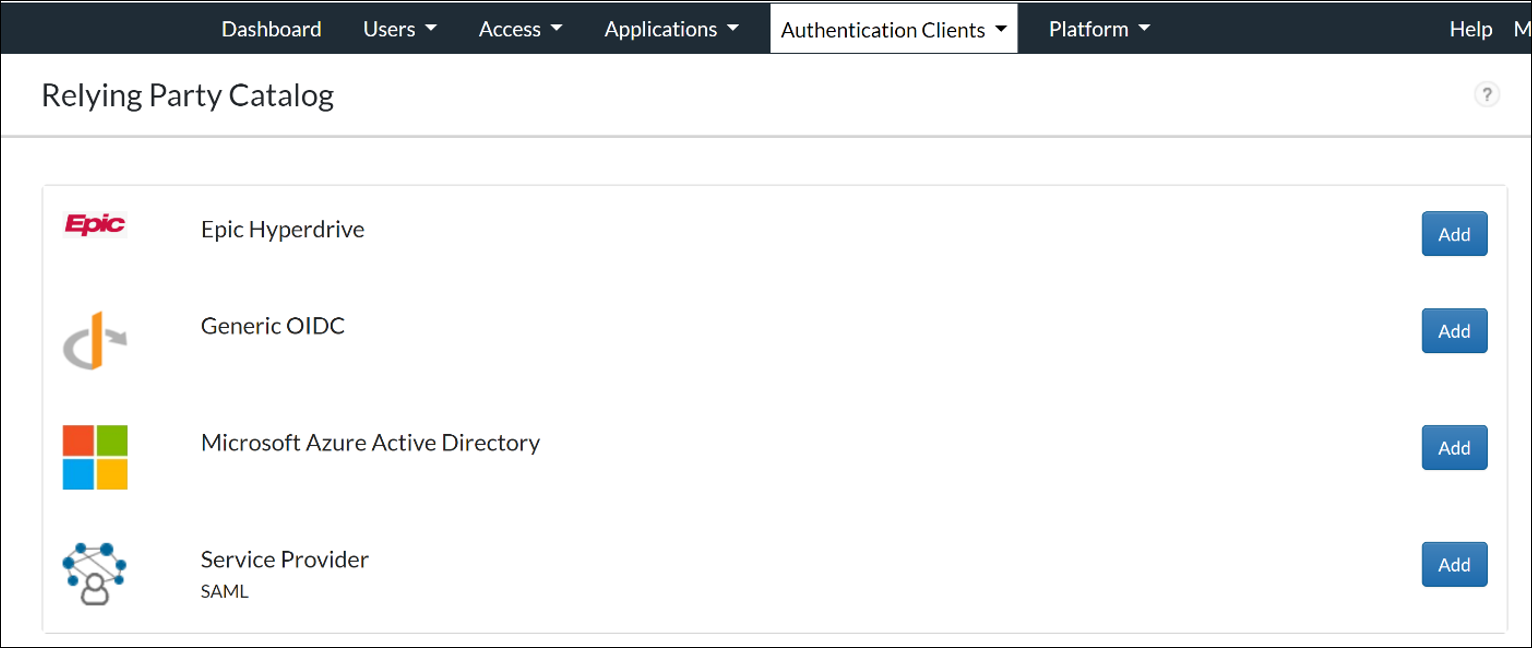
Task: Click the Epic logo icon
Action: point(95,224)
